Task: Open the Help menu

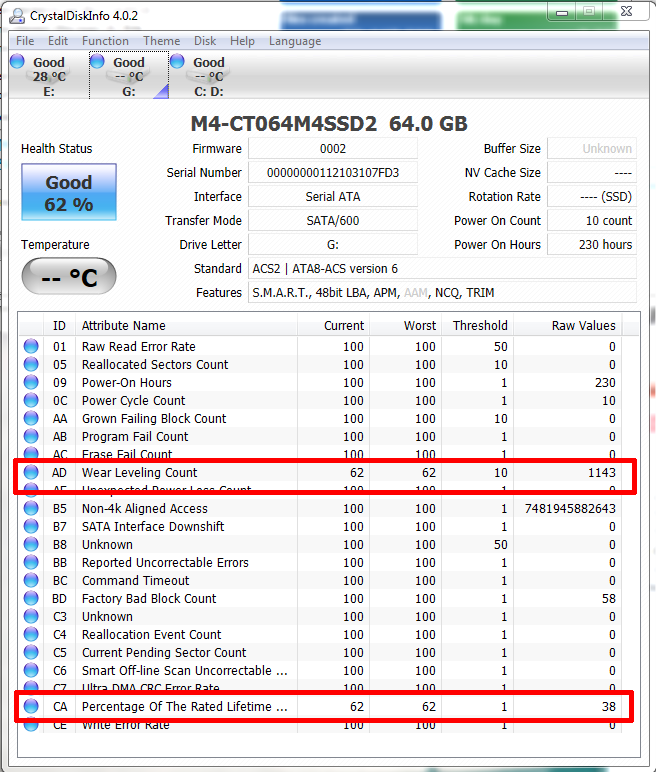Action: [x=242, y=41]
